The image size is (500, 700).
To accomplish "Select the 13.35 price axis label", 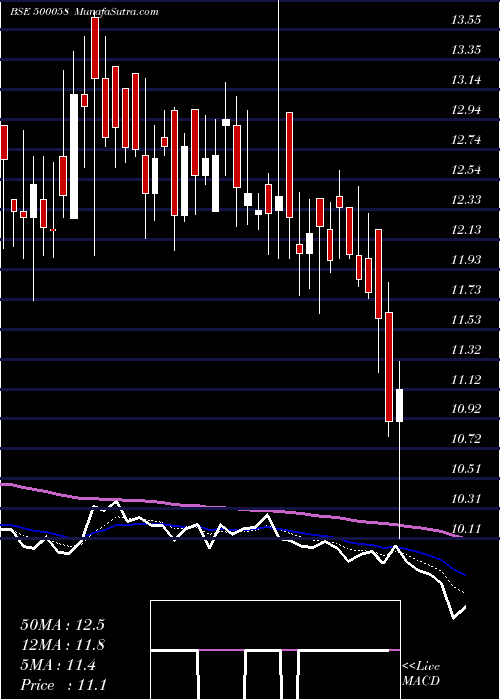I will coord(466,50).
